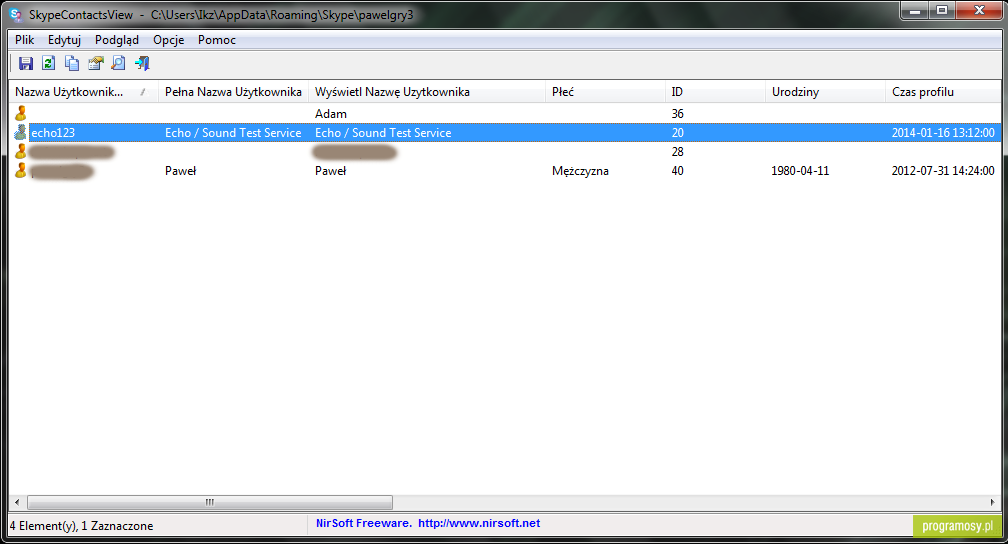
Task: Open the Pomoc menu
Action: tap(217, 40)
